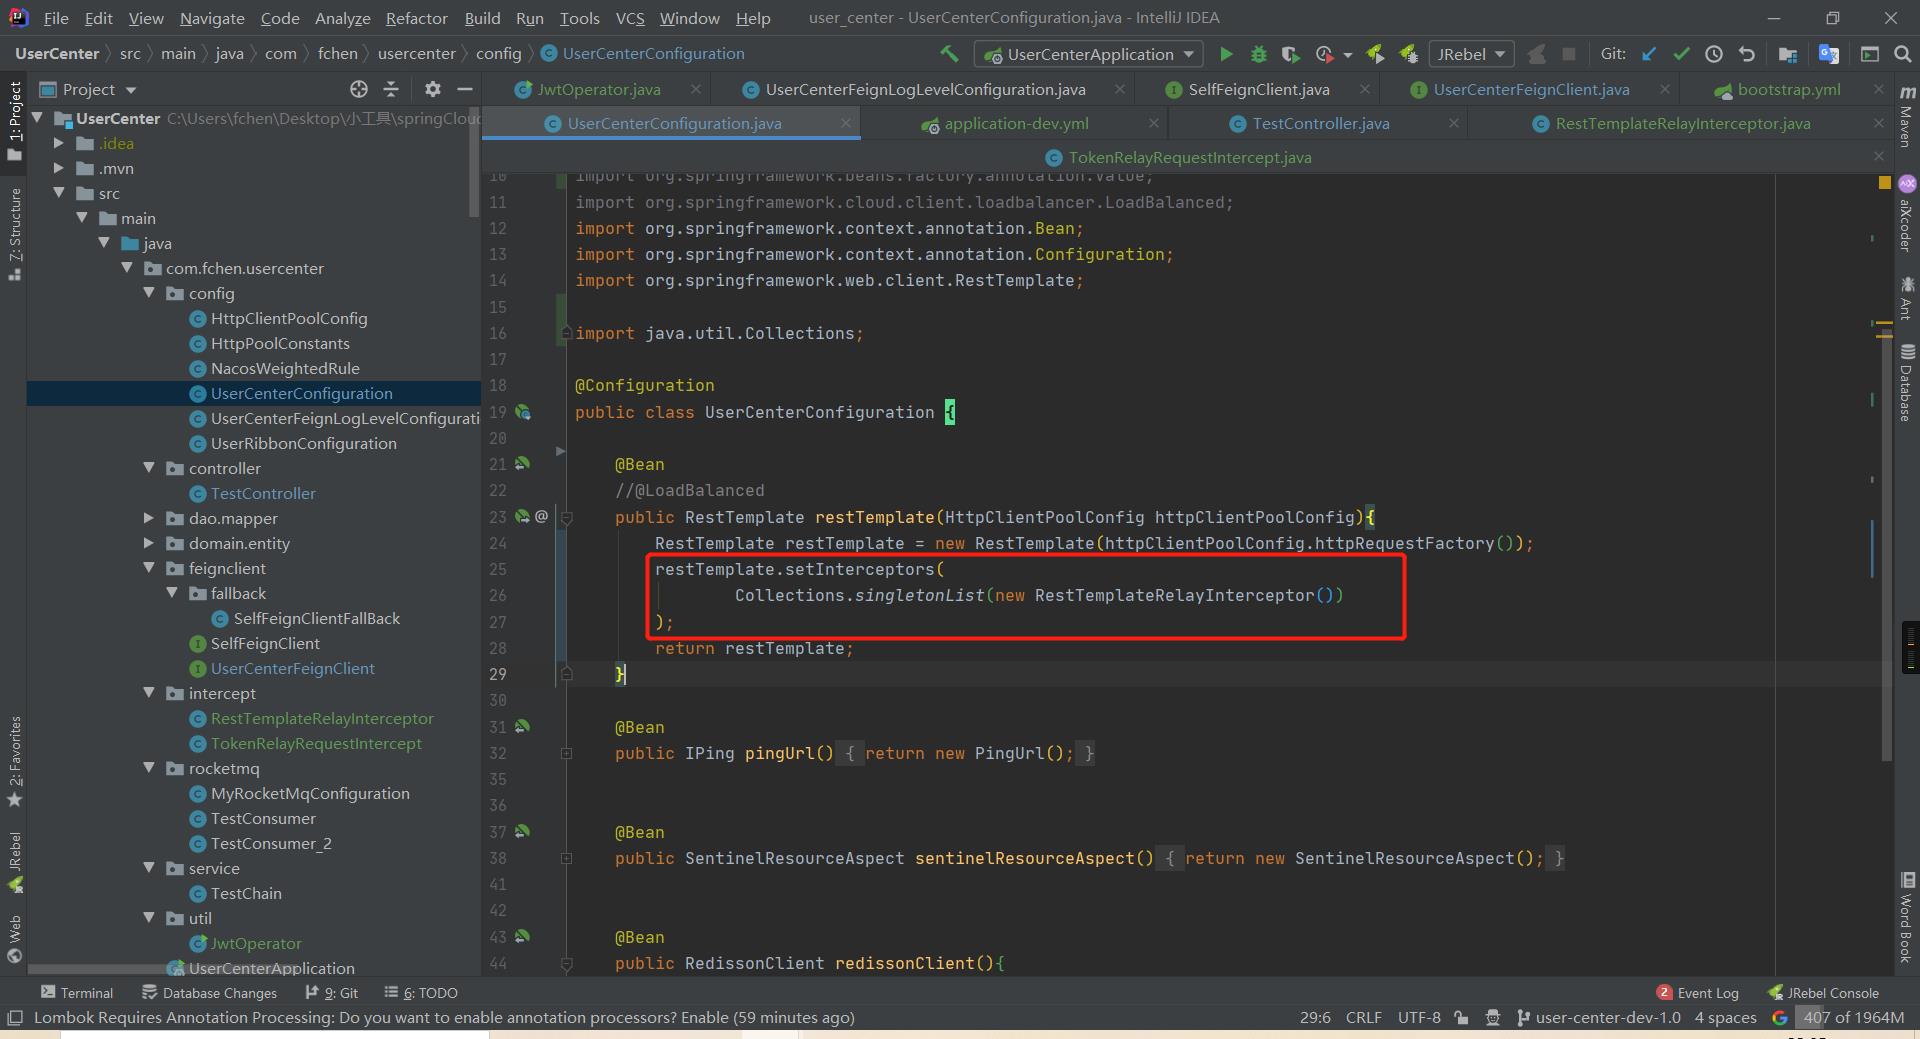Viewport: 1920px width, 1039px height.
Task: Switch to the JwtOperator.java tab
Action: tap(599, 89)
